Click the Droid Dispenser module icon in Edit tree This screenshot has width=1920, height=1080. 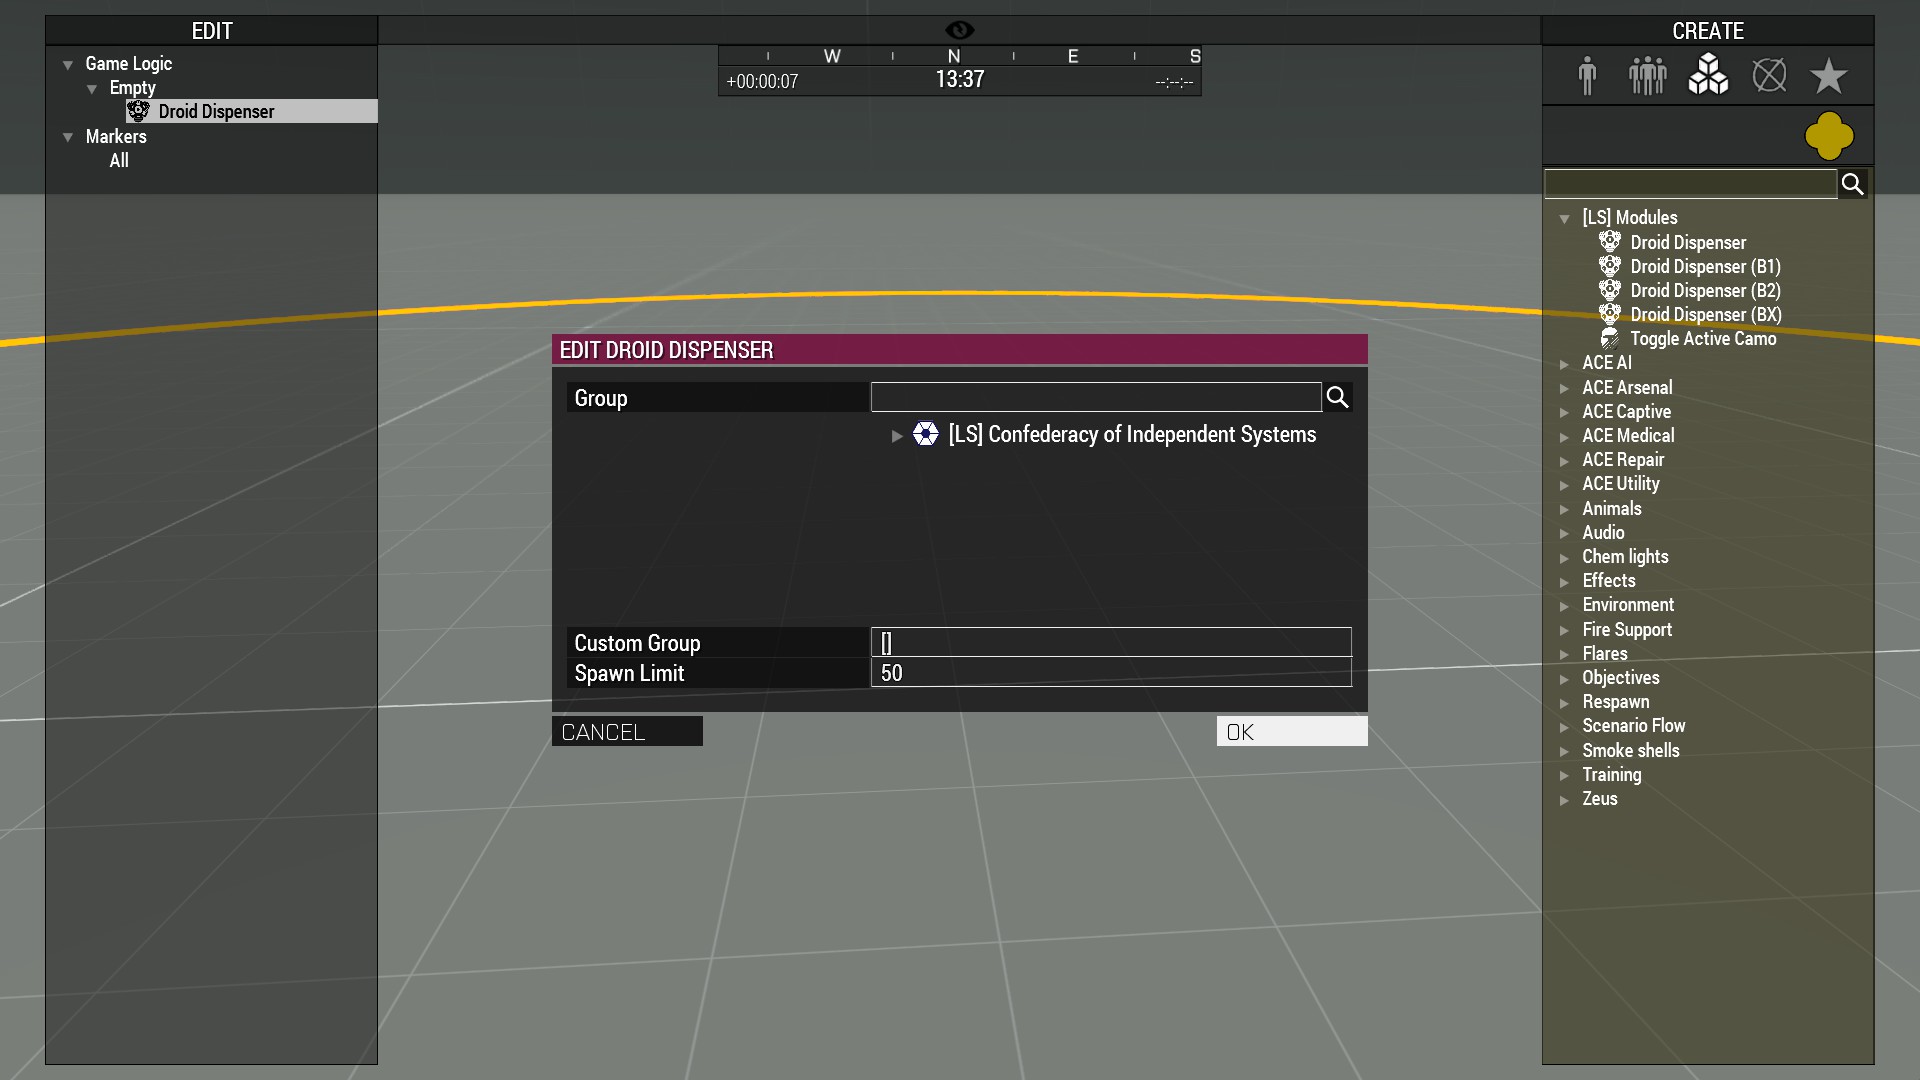(x=138, y=111)
